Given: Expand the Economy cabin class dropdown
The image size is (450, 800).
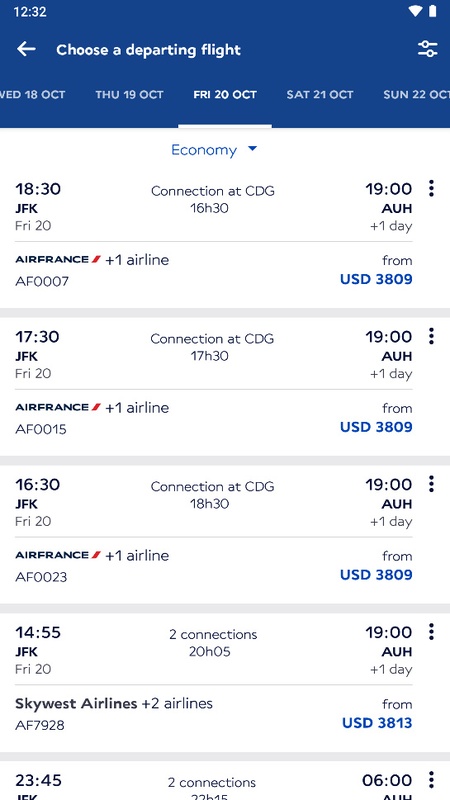Looking at the screenshot, I should (x=214, y=150).
